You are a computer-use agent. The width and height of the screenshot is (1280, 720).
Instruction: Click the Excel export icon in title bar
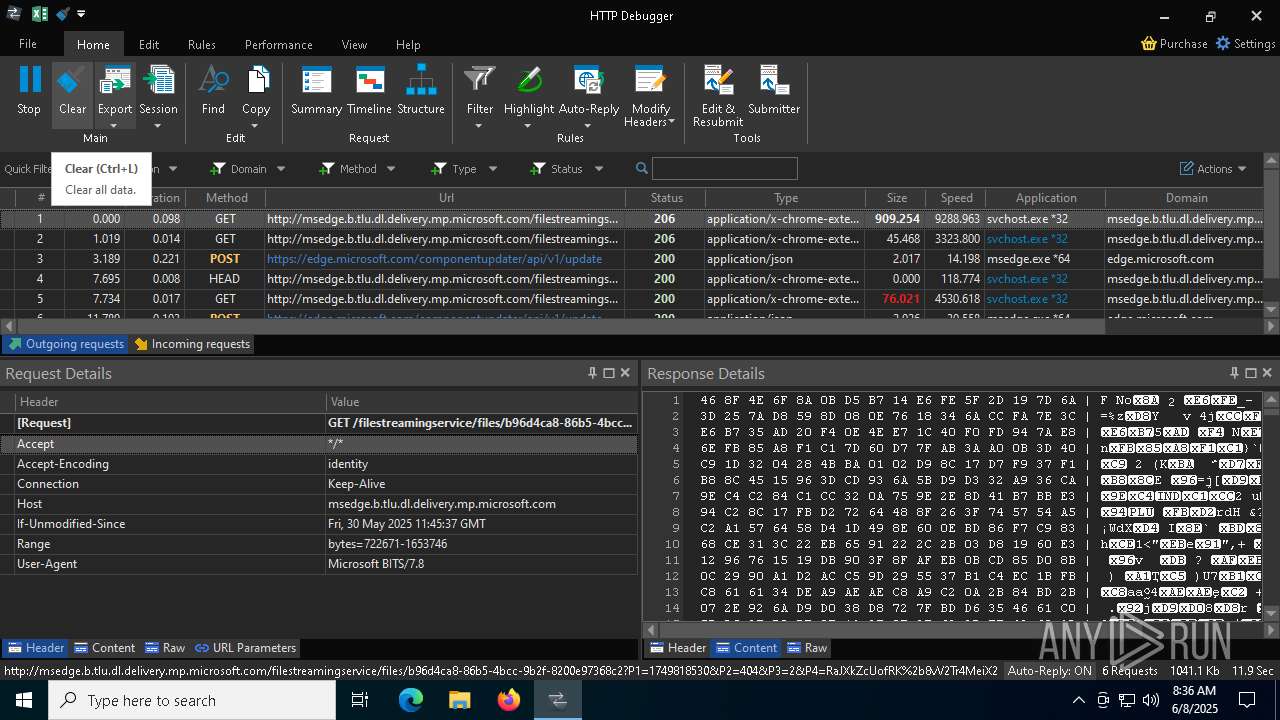pyautogui.click(x=40, y=14)
